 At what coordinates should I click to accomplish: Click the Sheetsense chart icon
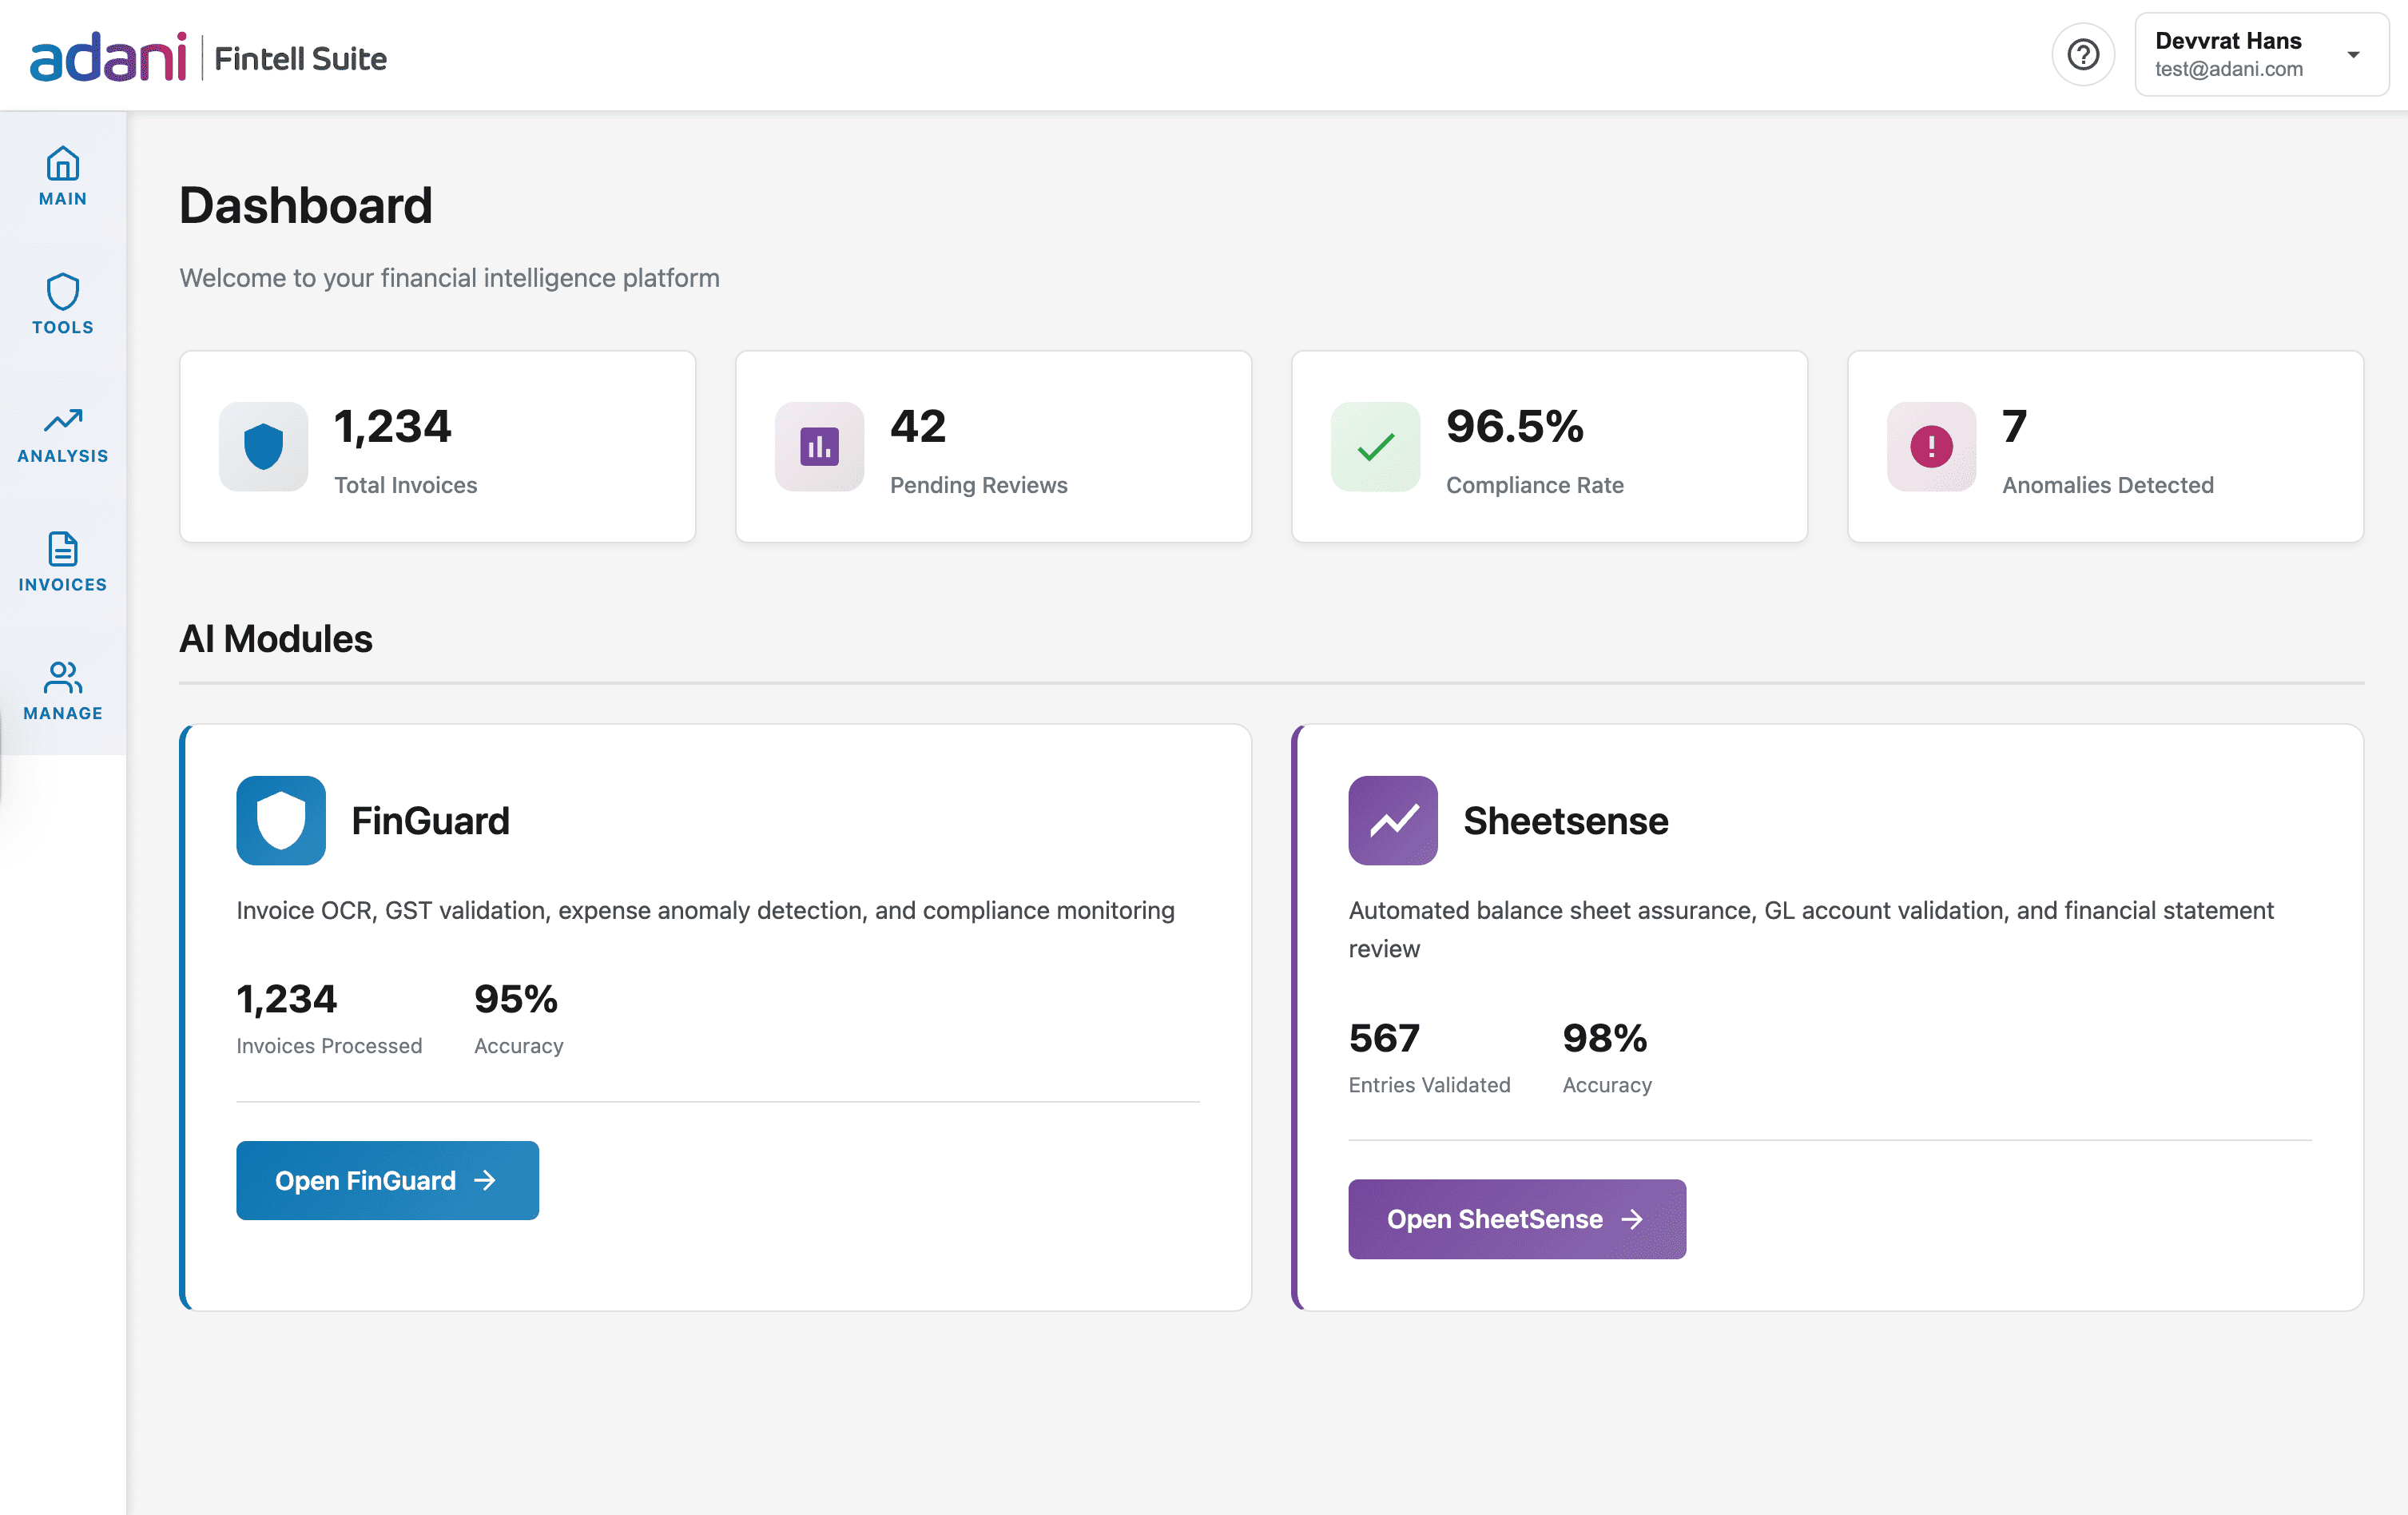(1392, 820)
